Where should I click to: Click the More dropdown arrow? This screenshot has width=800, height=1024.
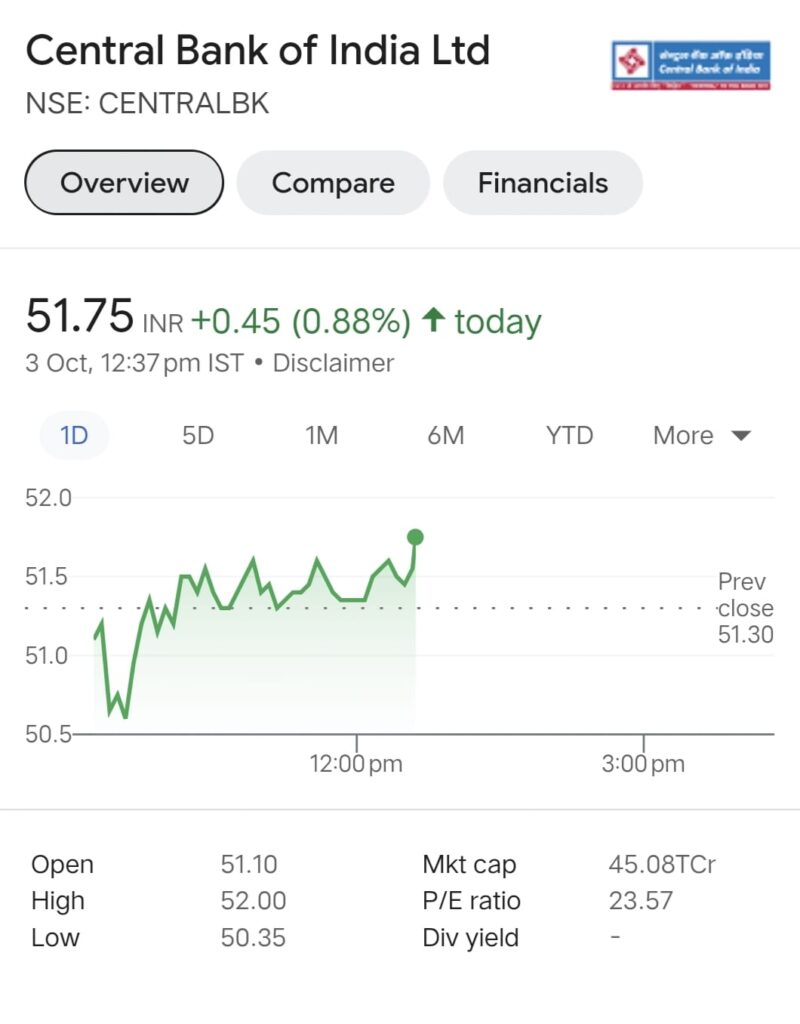(741, 436)
